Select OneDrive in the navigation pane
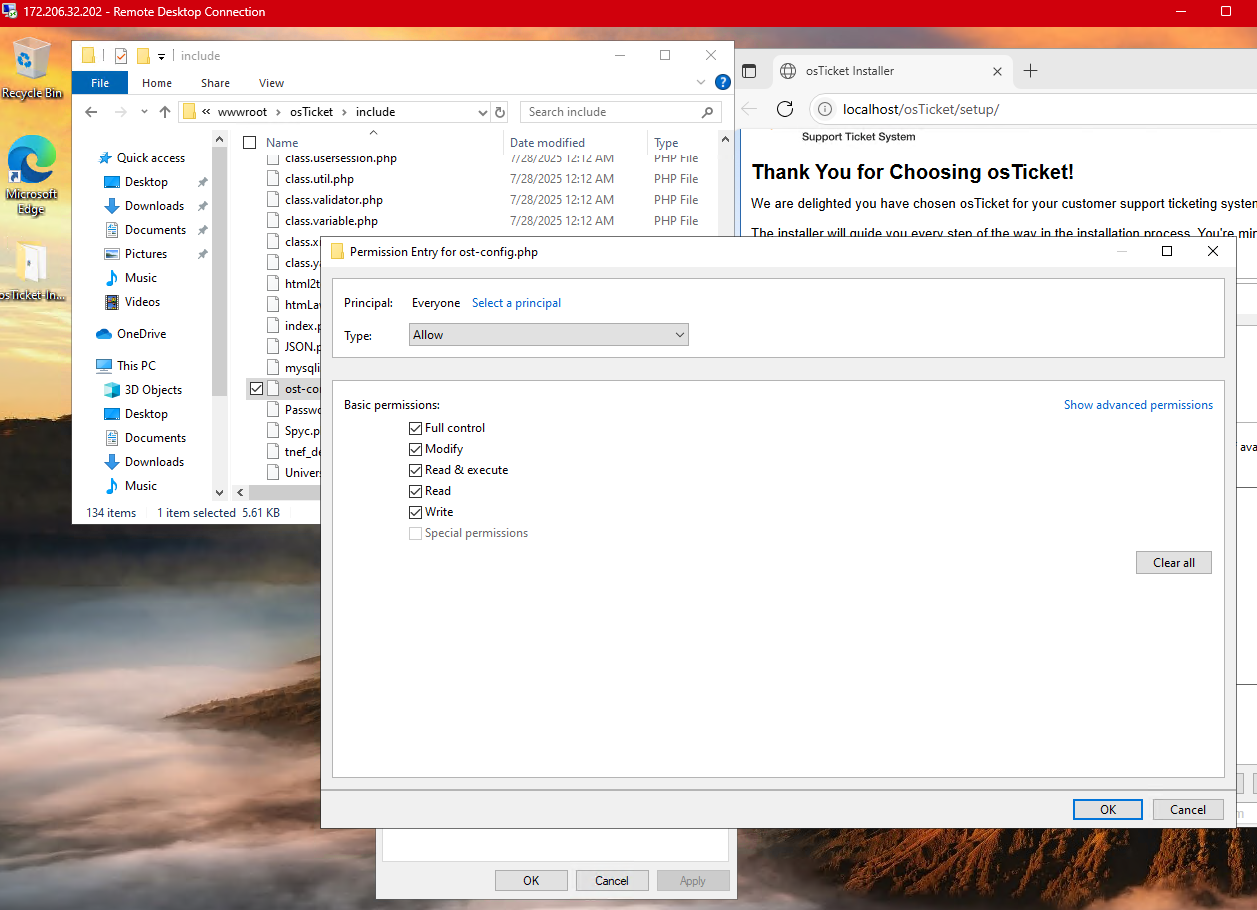Screen dimensions: 1257x910 (x=141, y=334)
